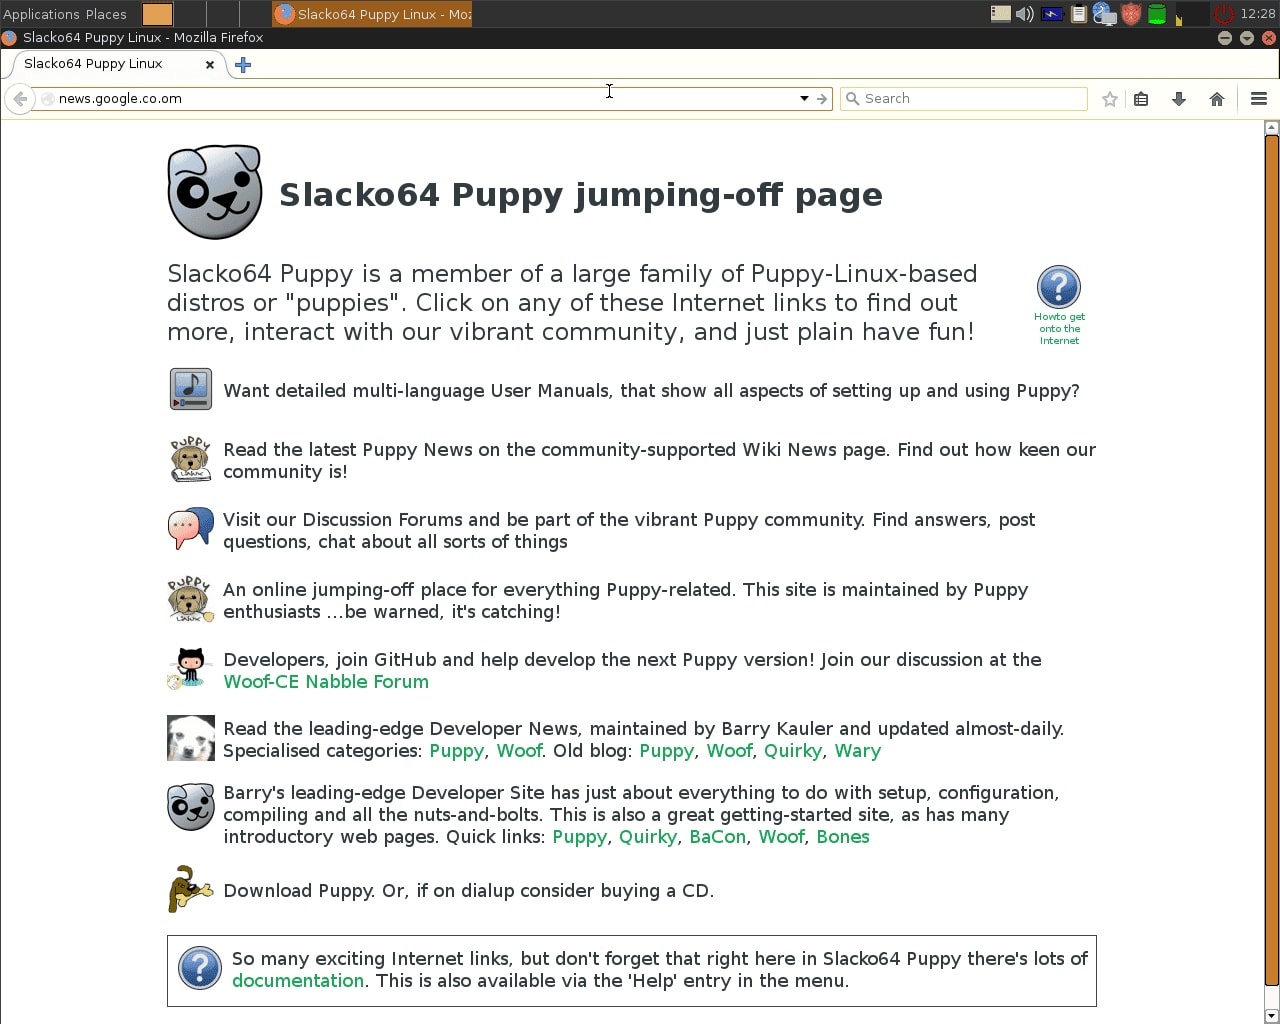Open the network connection tray icon
The image size is (1280, 1024).
click(x=1104, y=14)
